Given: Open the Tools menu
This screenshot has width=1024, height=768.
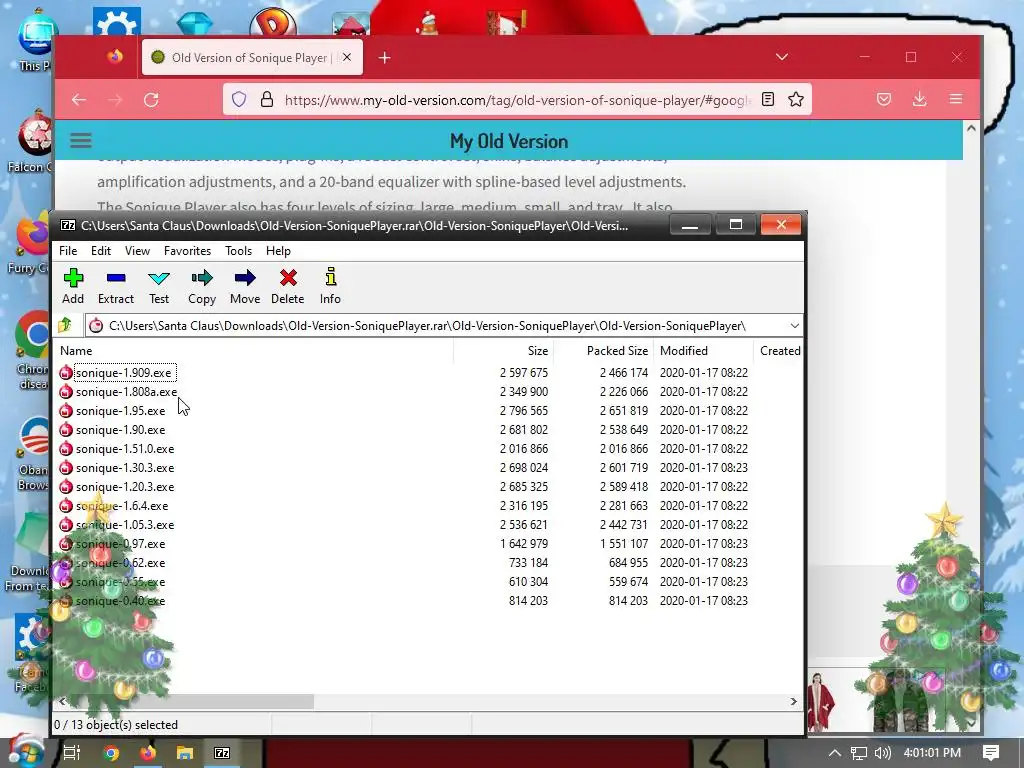Looking at the screenshot, I should click(x=238, y=251).
